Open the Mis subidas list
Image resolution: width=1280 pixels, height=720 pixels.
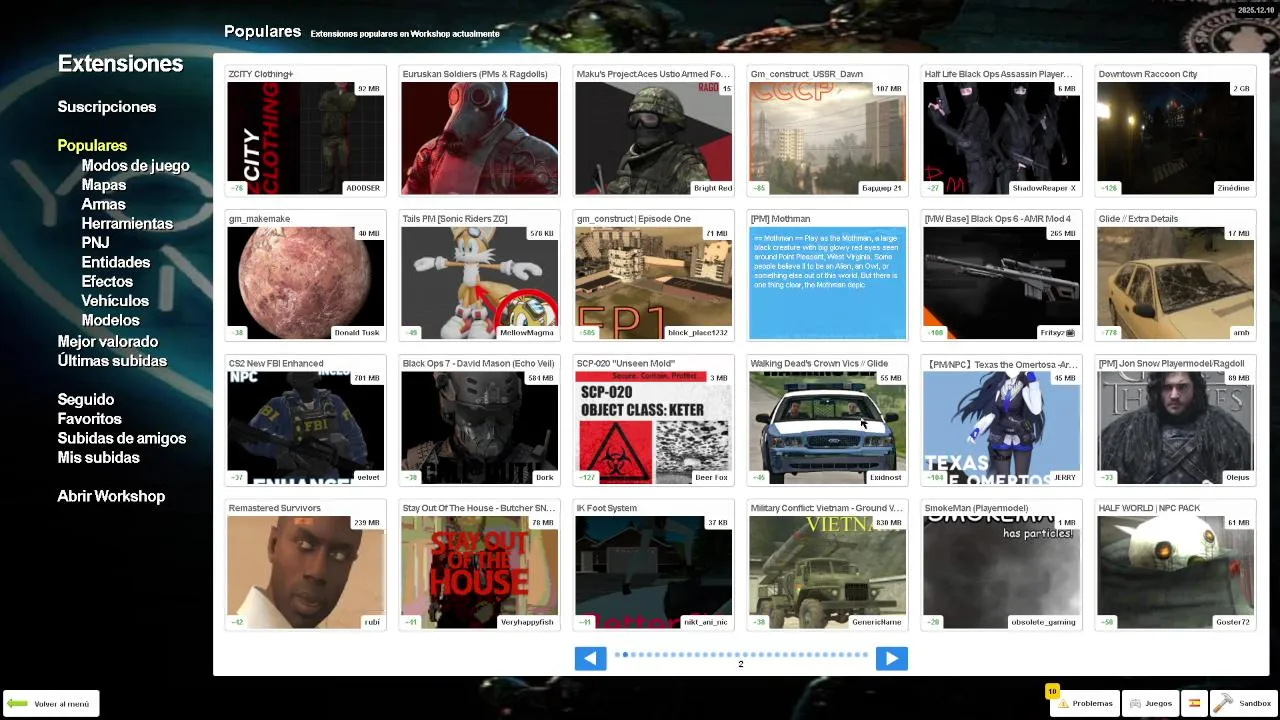point(98,458)
